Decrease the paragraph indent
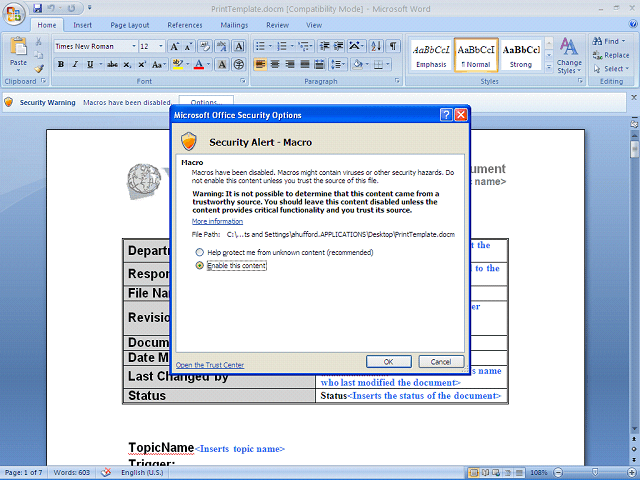Viewport: 640px width, 480px height. coord(324,46)
